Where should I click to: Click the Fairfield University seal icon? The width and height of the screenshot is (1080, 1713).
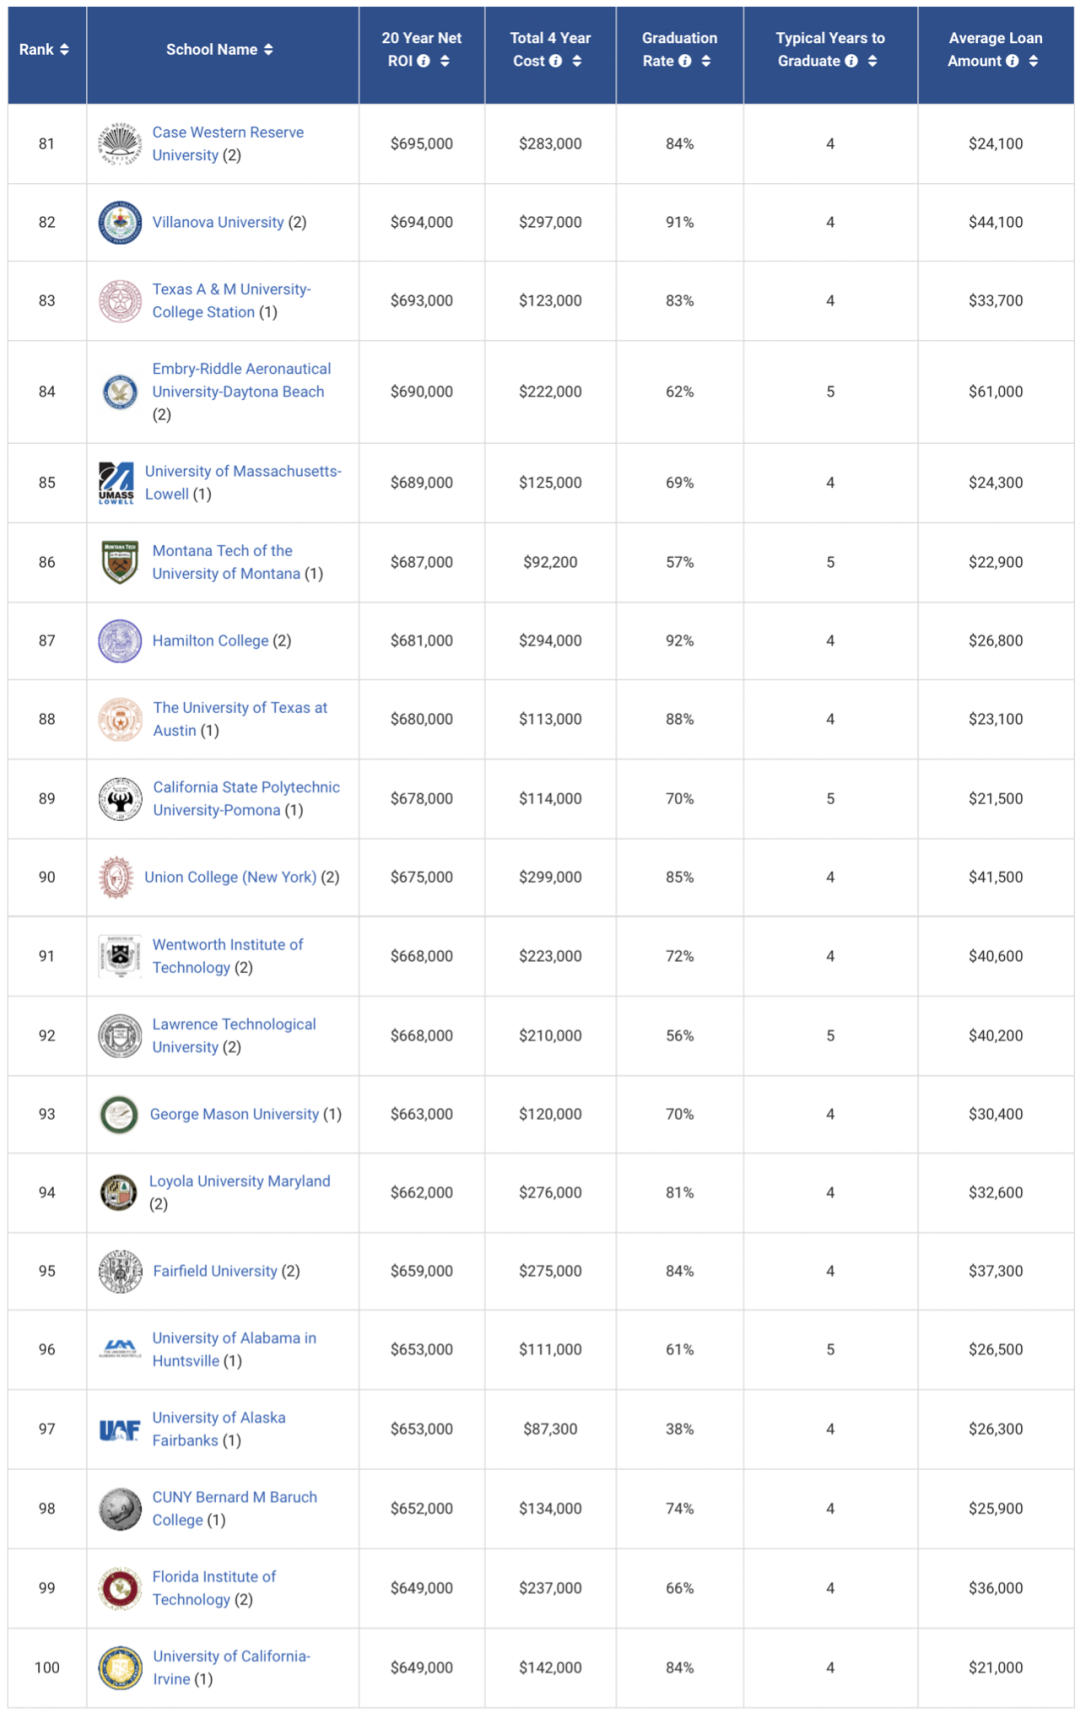click(120, 1271)
